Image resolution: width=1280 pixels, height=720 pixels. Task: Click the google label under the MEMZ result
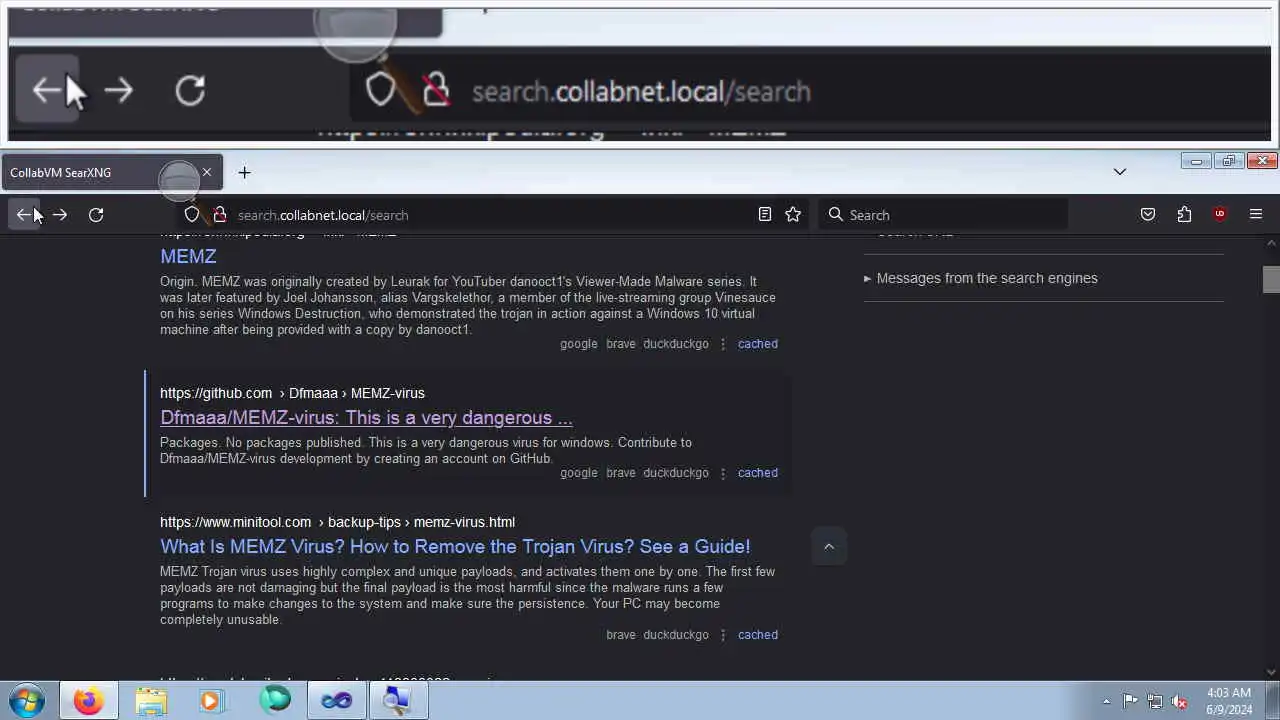(578, 344)
